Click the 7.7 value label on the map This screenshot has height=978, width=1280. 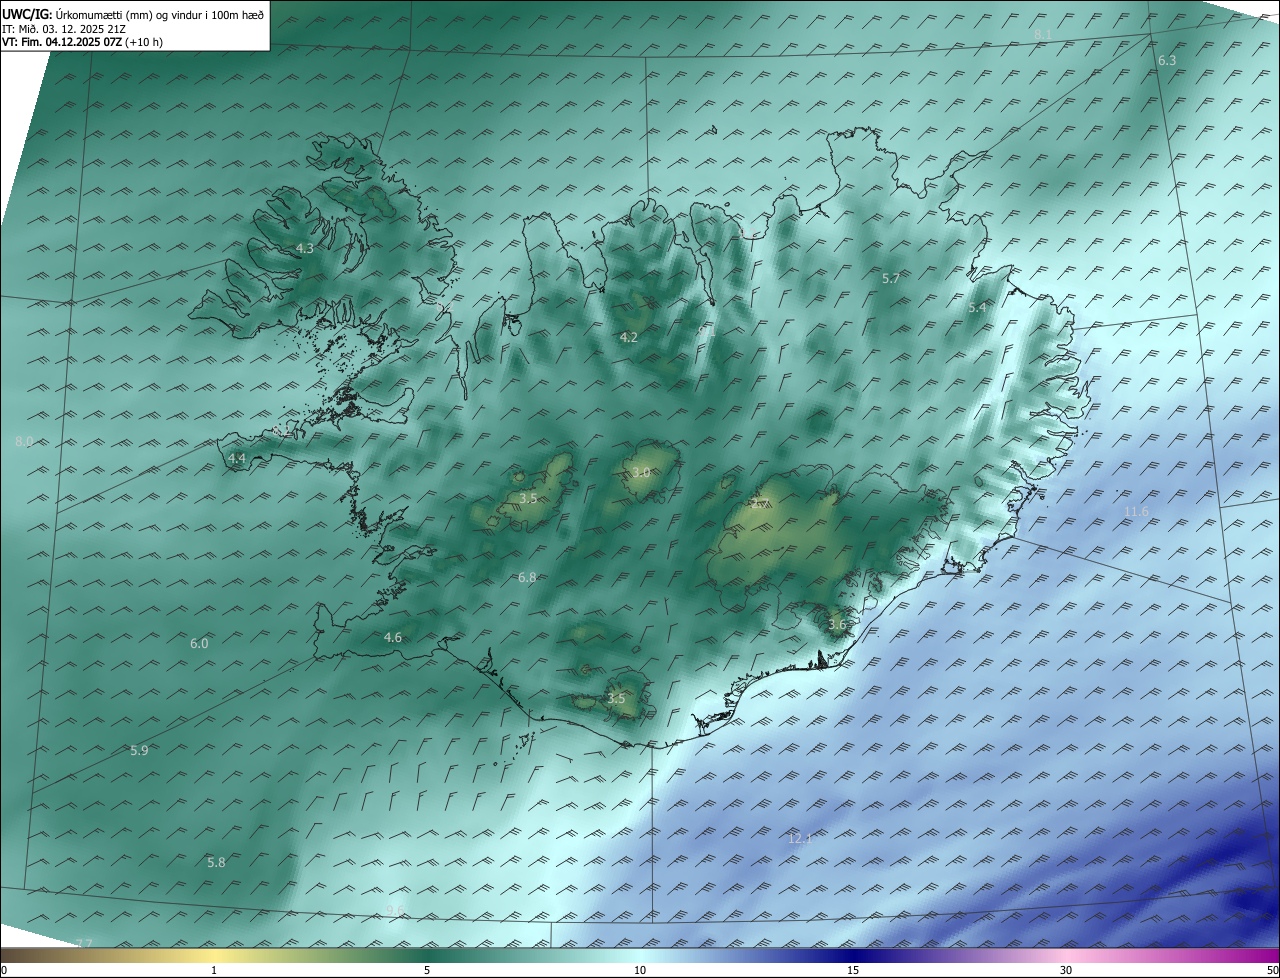click(x=84, y=943)
